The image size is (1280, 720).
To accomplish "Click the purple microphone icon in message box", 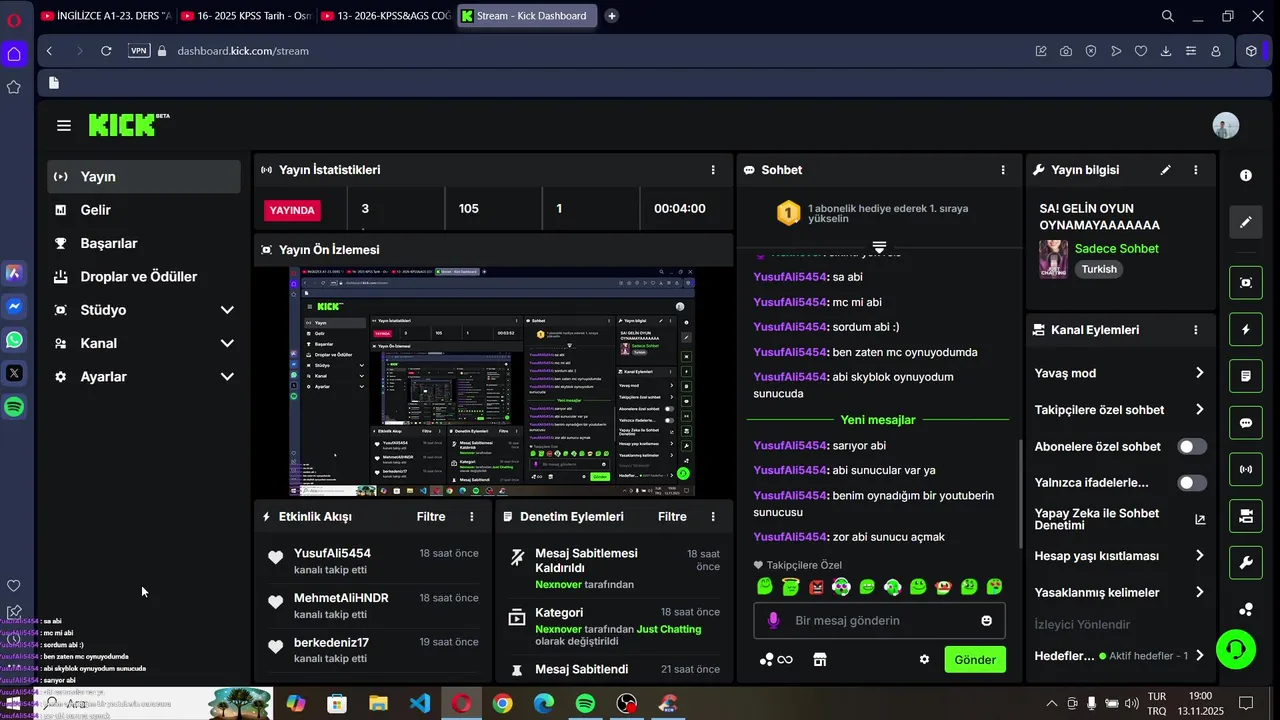I will tap(773, 621).
